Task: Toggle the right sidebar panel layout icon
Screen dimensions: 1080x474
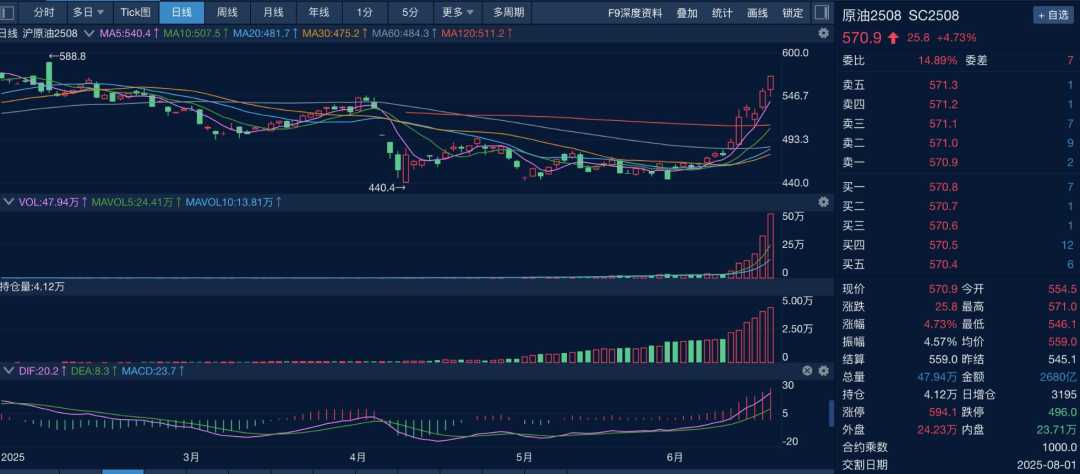Action: click(820, 12)
